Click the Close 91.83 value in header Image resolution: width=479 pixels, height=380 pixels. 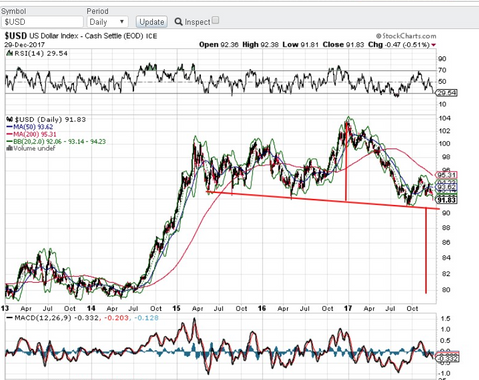click(343, 45)
